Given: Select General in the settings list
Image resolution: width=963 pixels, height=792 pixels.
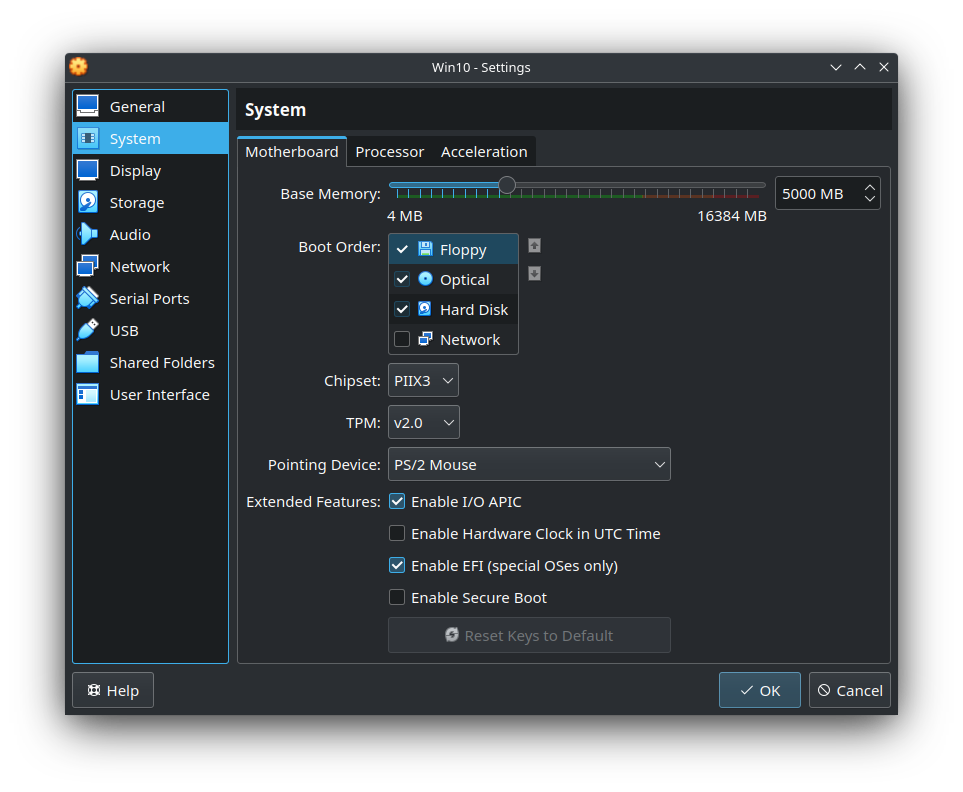Looking at the screenshot, I should click(x=150, y=106).
